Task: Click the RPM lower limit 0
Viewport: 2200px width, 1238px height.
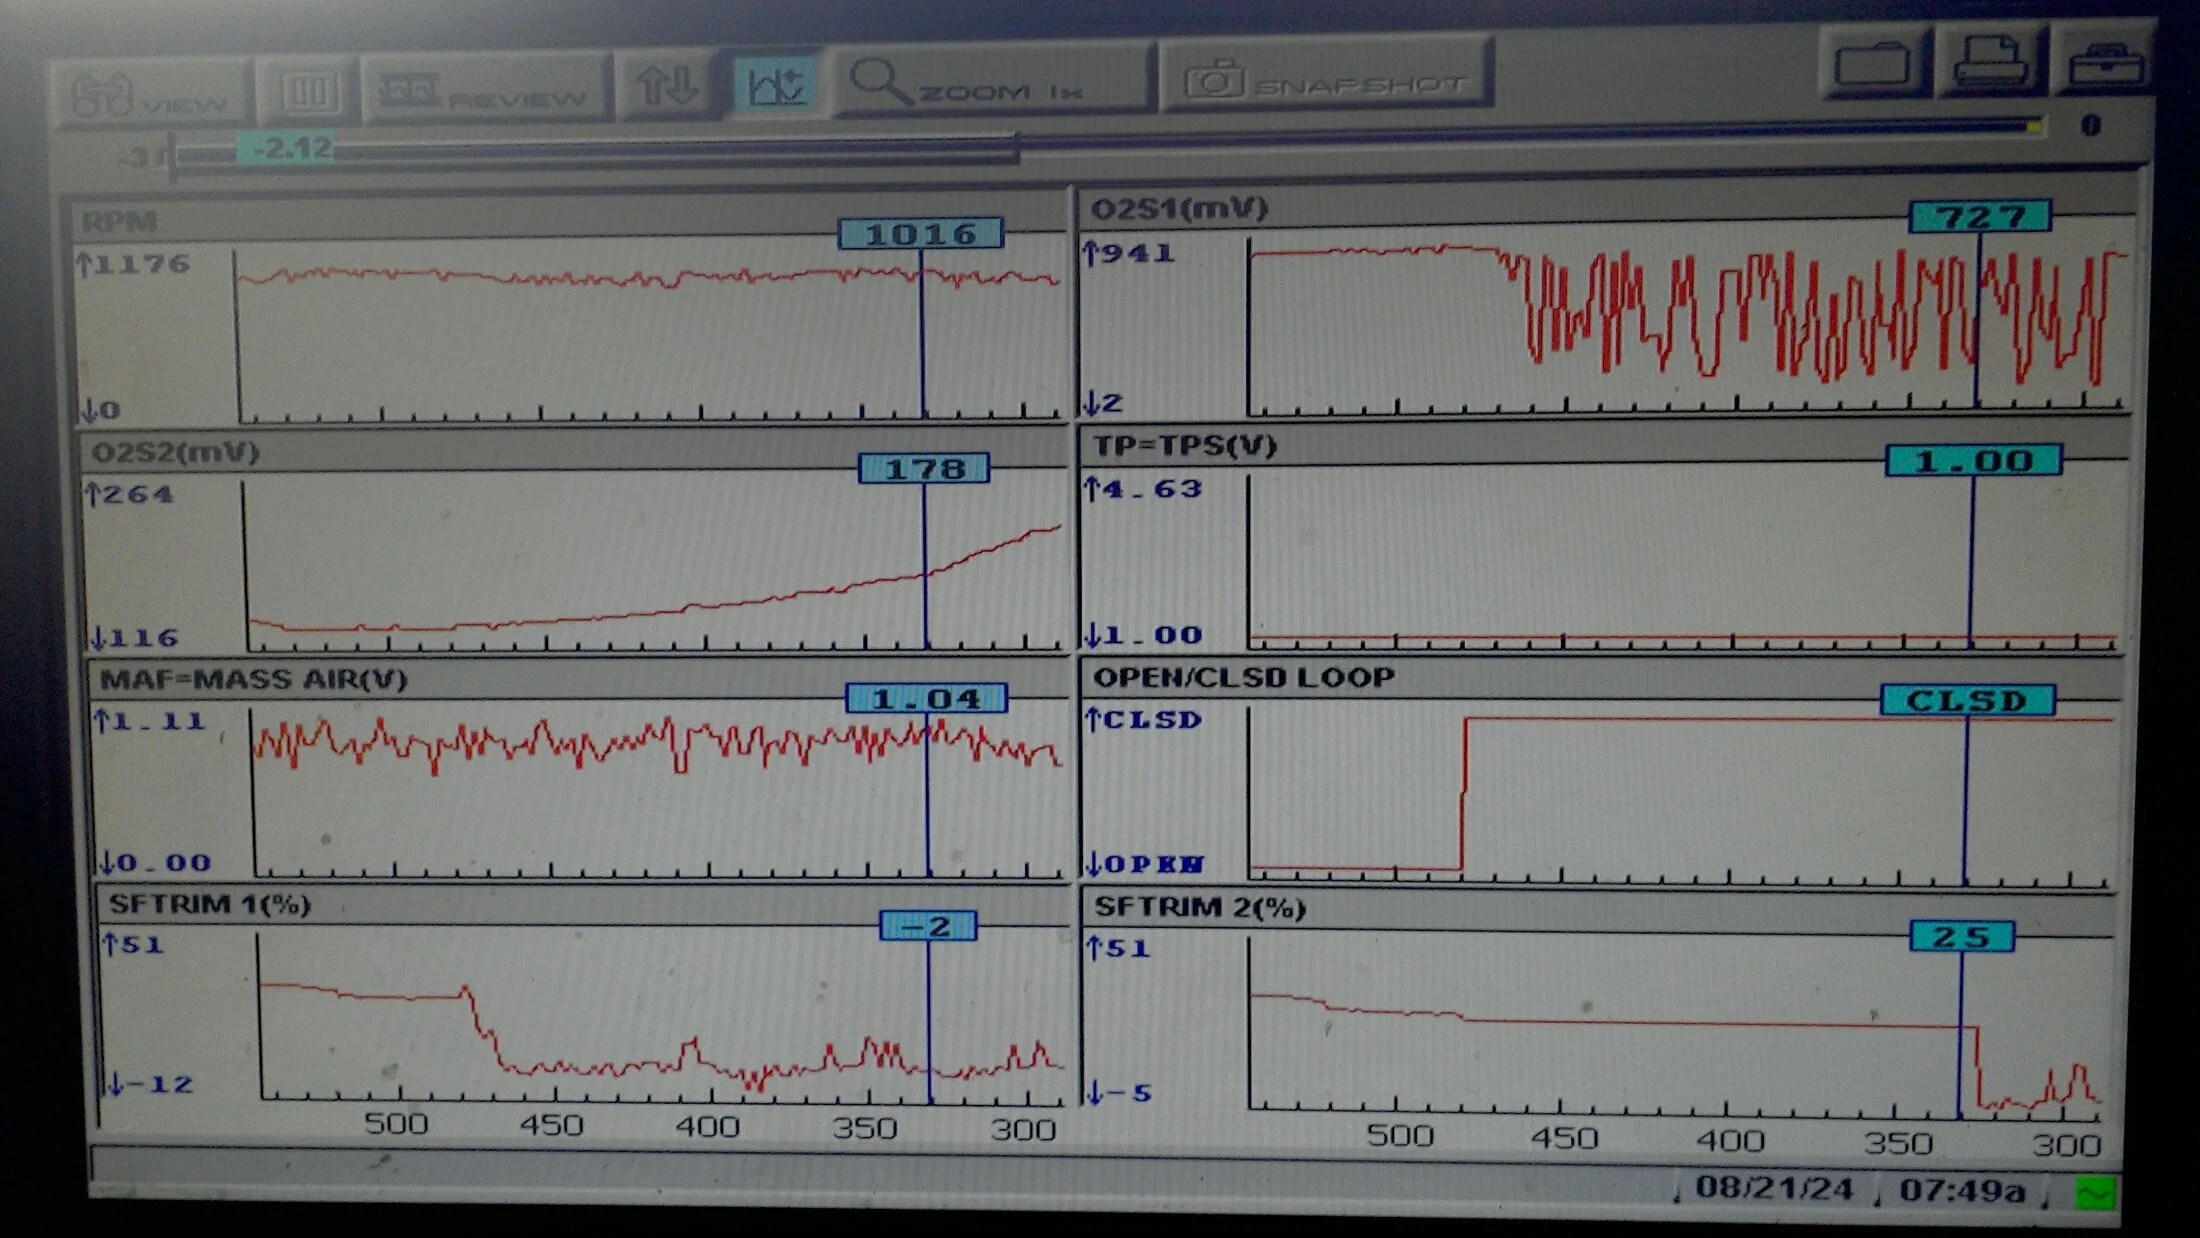Action: [101, 410]
